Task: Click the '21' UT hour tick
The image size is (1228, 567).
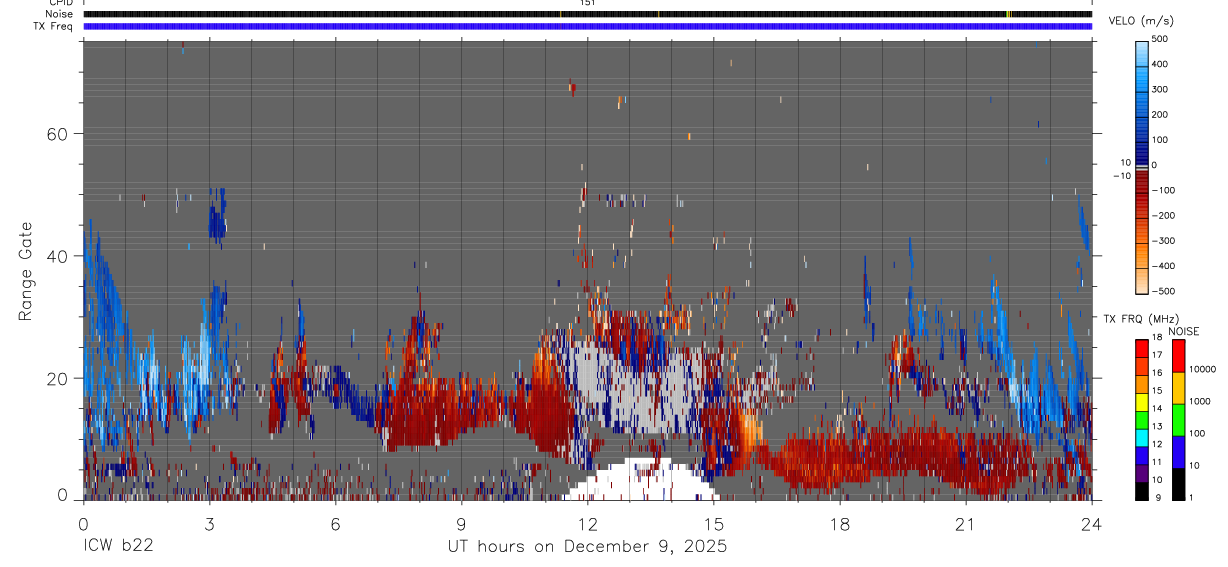Action: (x=965, y=523)
